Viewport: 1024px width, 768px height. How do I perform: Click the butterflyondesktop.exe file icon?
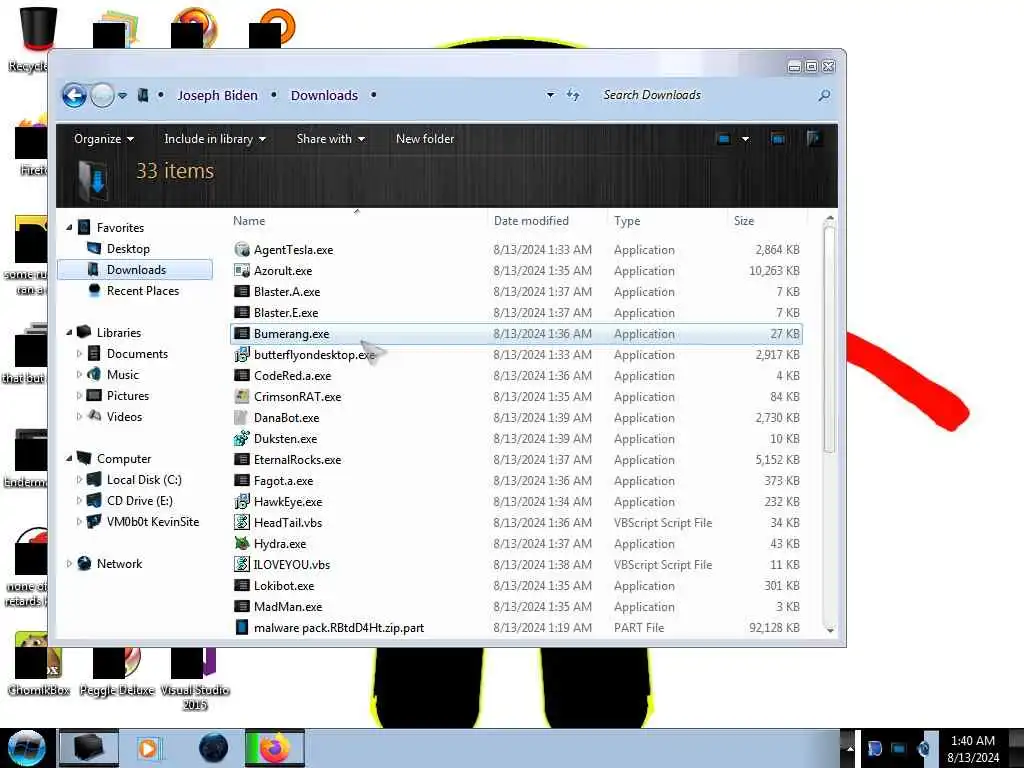coord(242,355)
